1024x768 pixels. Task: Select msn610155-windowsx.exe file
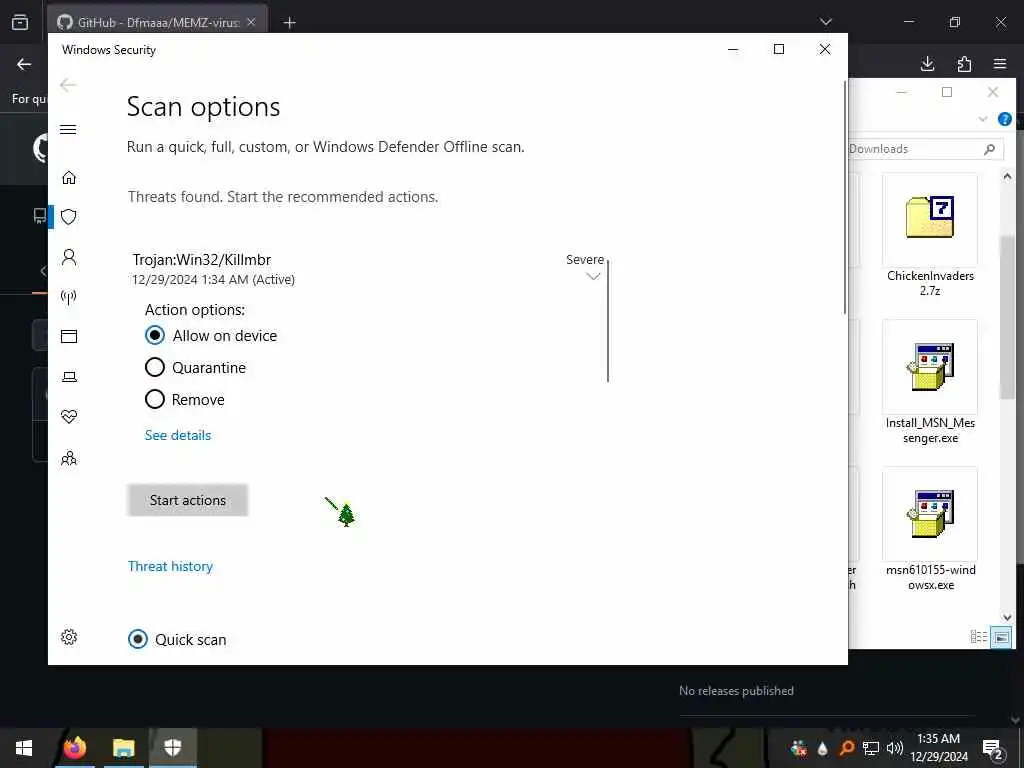pyautogui.click(x=930, y=530)
